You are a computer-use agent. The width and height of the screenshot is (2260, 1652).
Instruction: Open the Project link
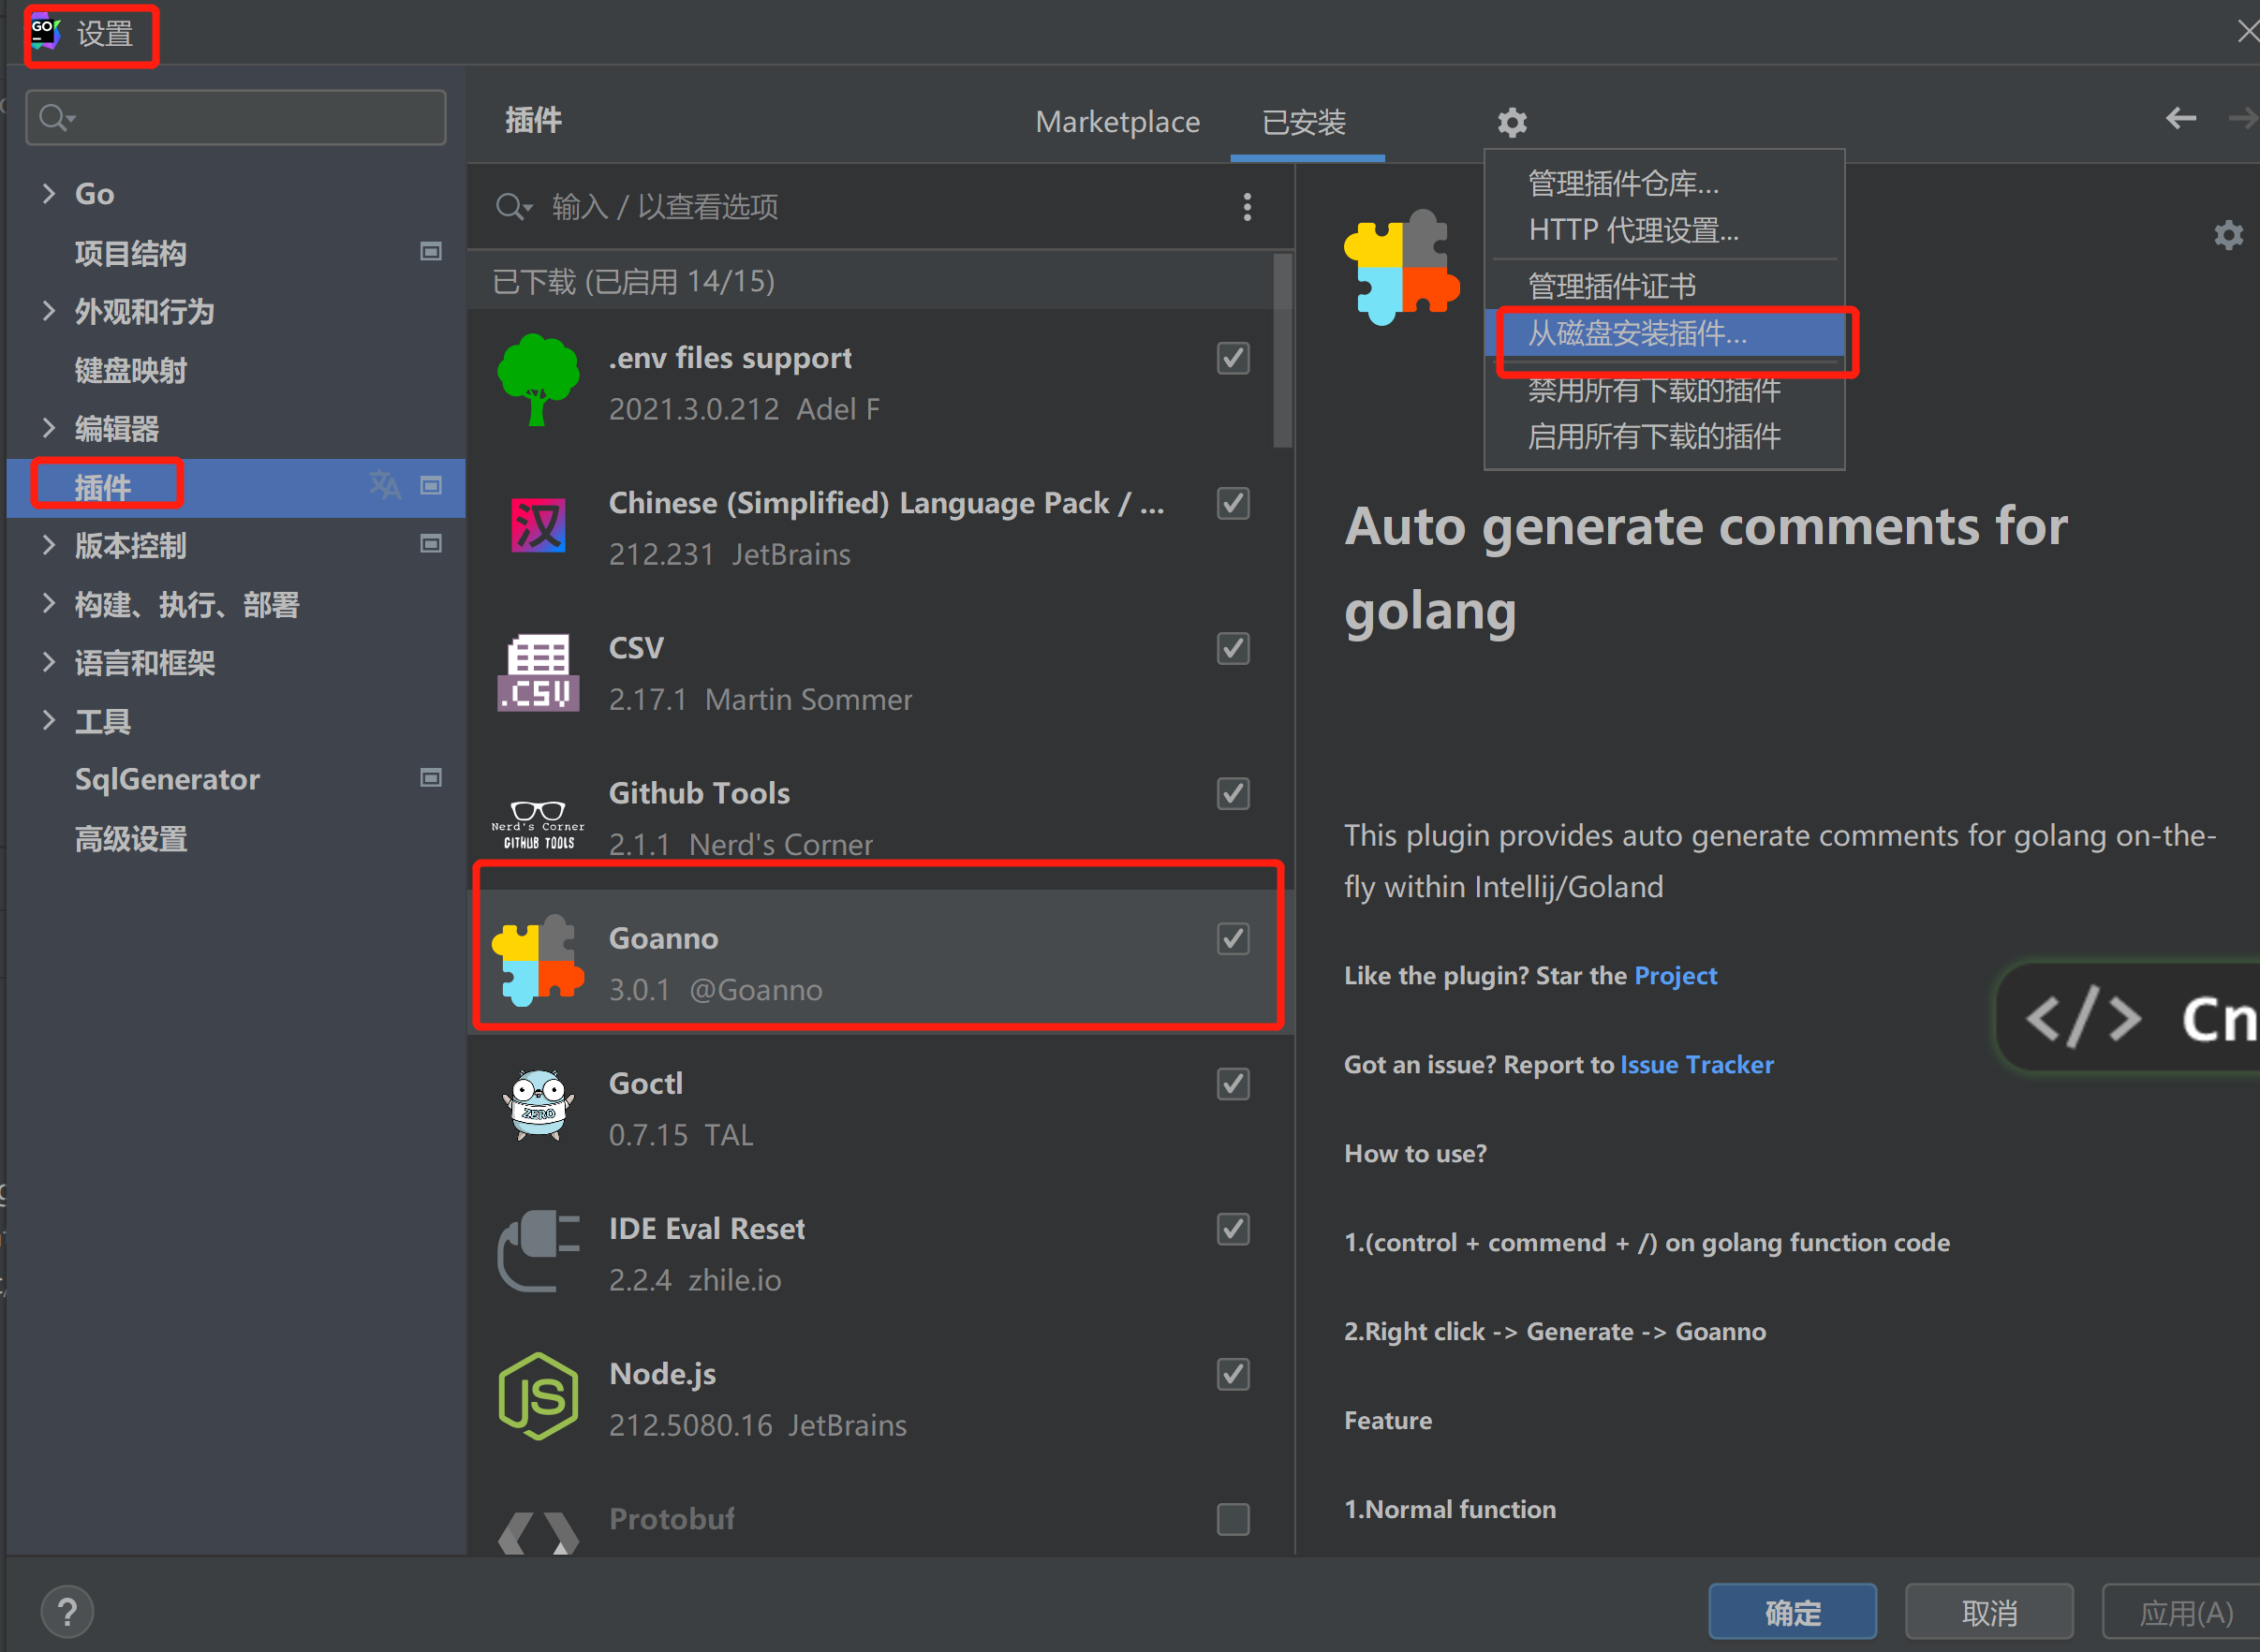pos(1675,976)
